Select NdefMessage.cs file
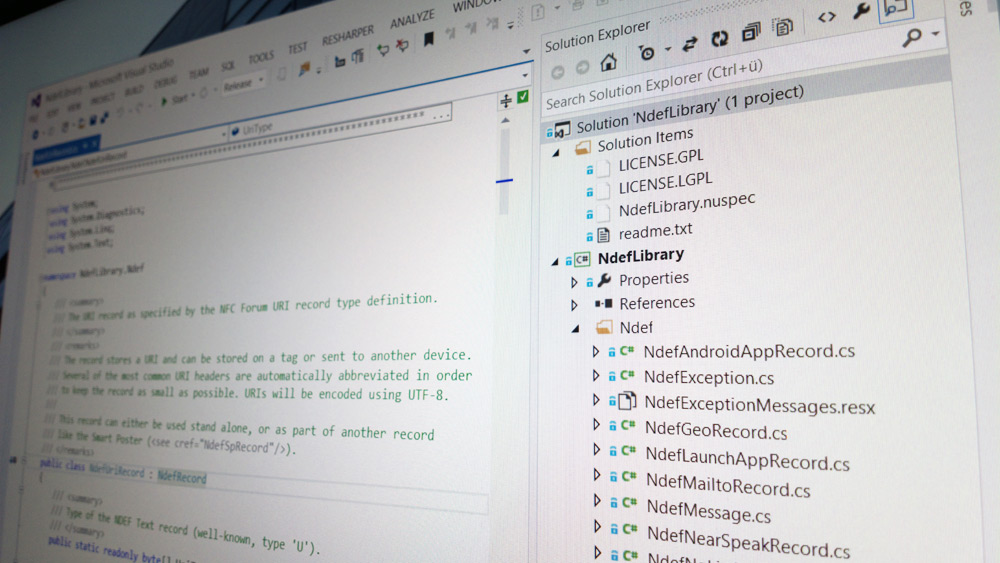 (x=709, y=511)
